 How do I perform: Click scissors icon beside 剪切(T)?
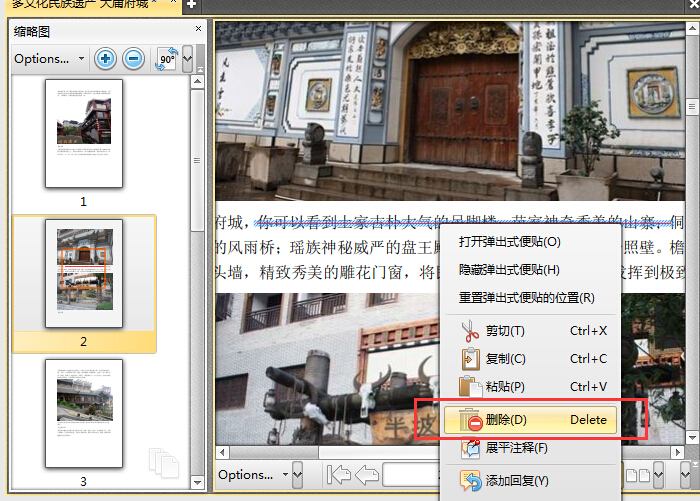coord(469,331)
